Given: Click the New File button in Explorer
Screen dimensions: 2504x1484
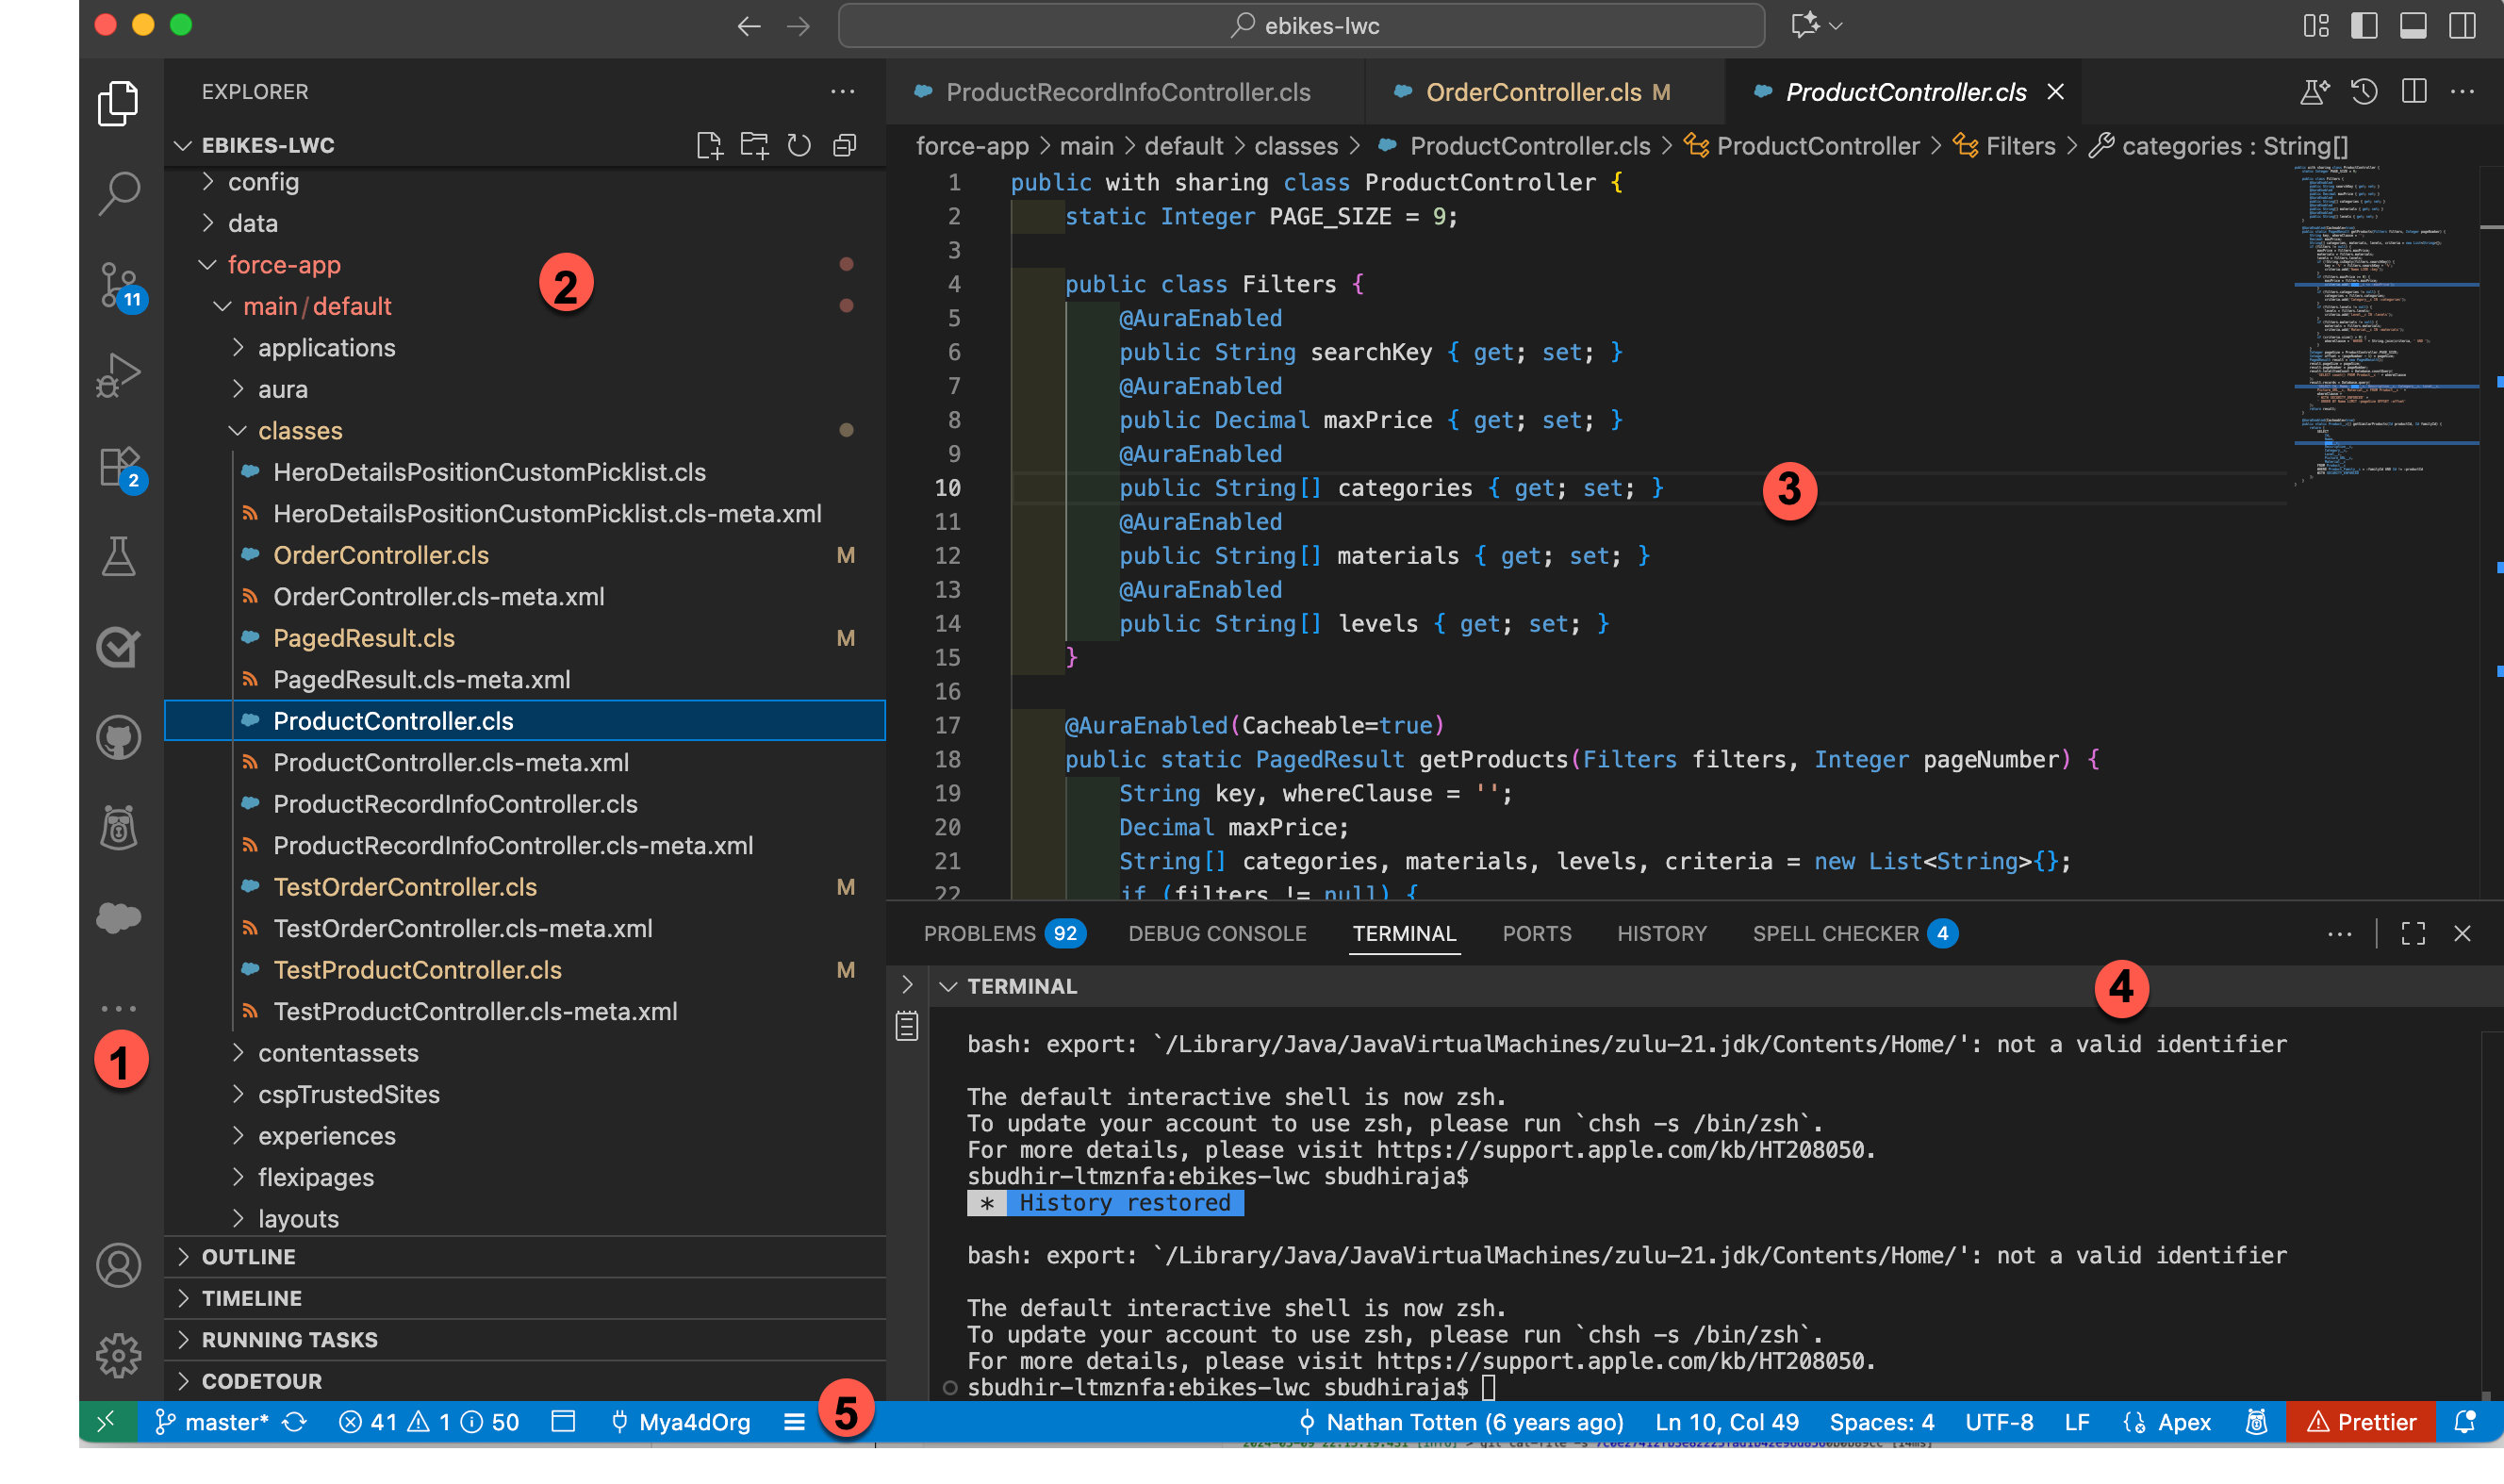Looking at the screenshot, I should pyautogui.click(x=711, y=145).
